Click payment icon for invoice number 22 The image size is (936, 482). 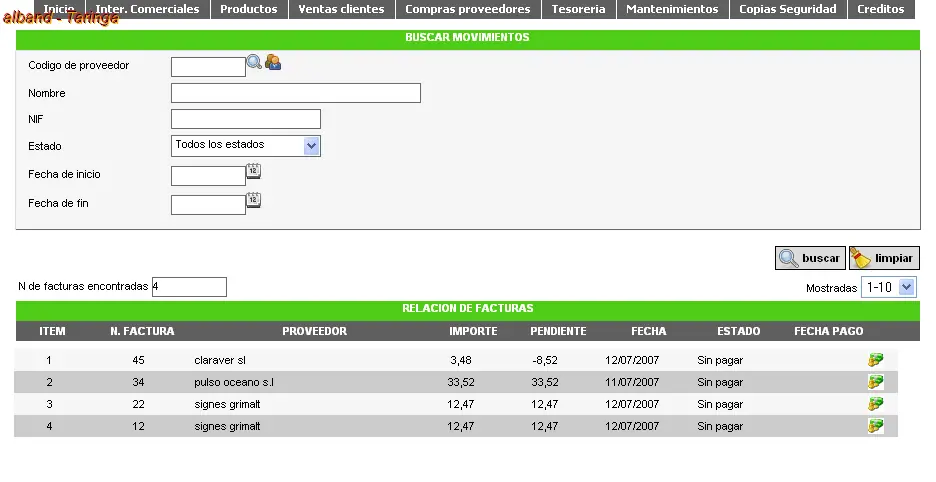(x=876, y=404)
